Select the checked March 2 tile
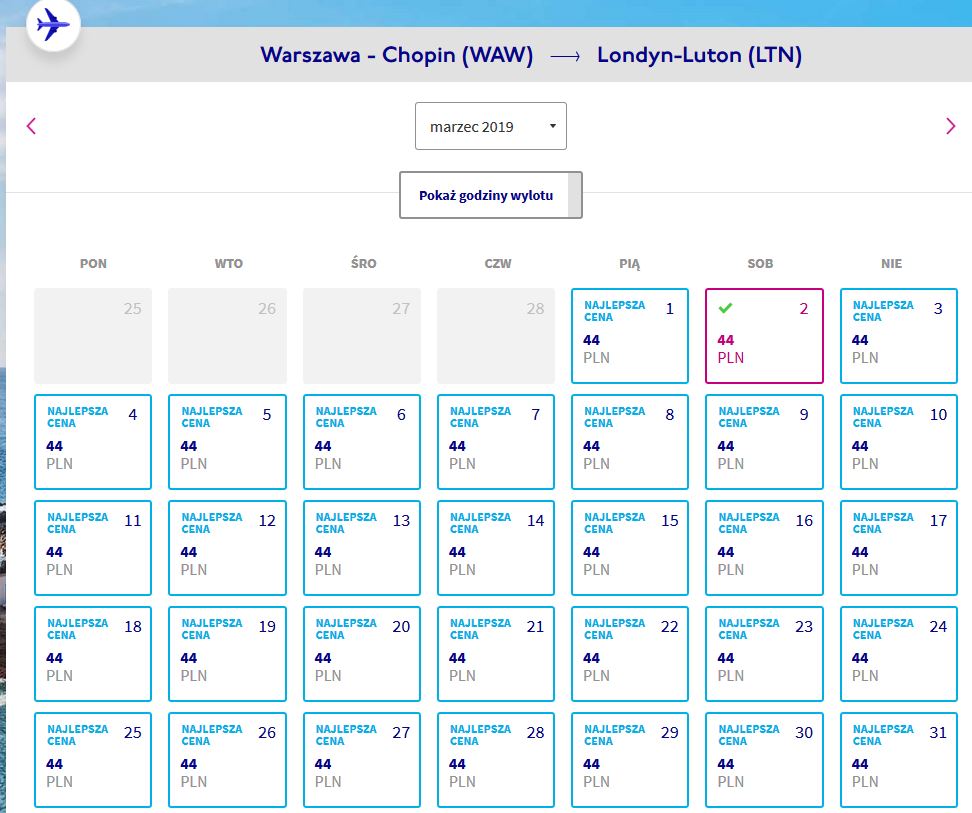The width and height of the screenshot is (972, 813). click(x=764, y=335)
